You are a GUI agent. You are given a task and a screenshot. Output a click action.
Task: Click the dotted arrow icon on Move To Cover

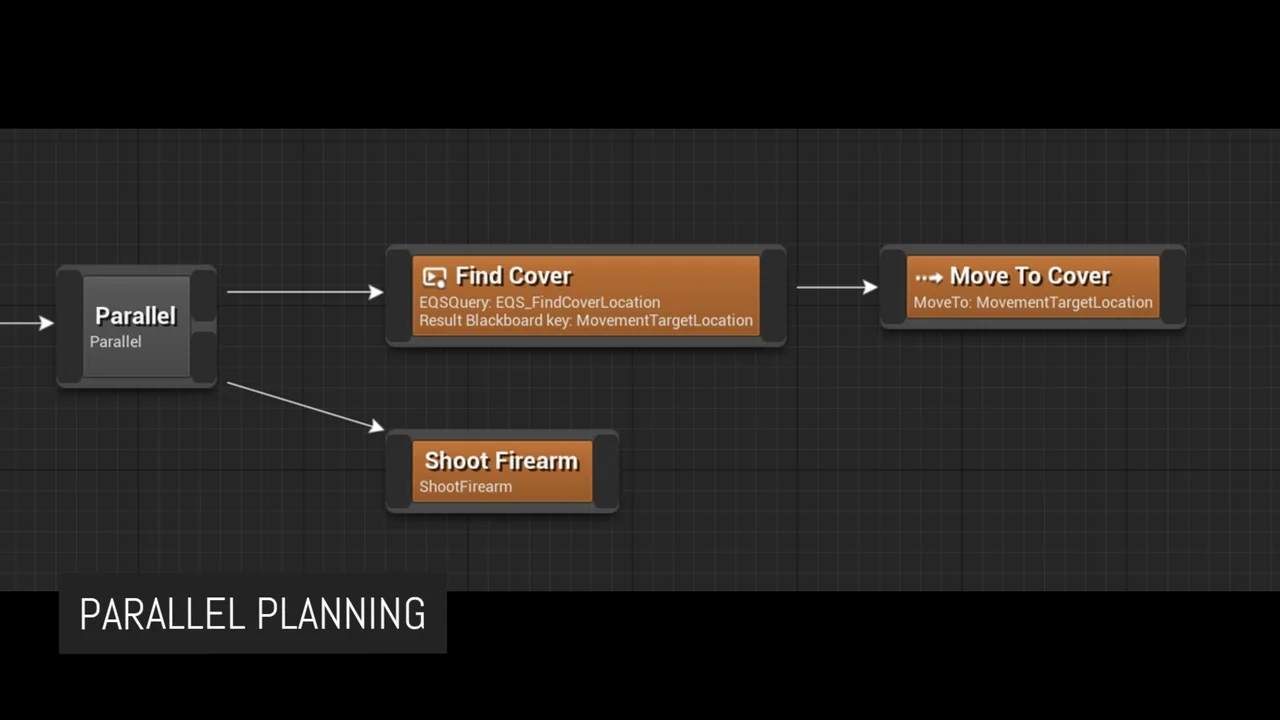point(929,277)
